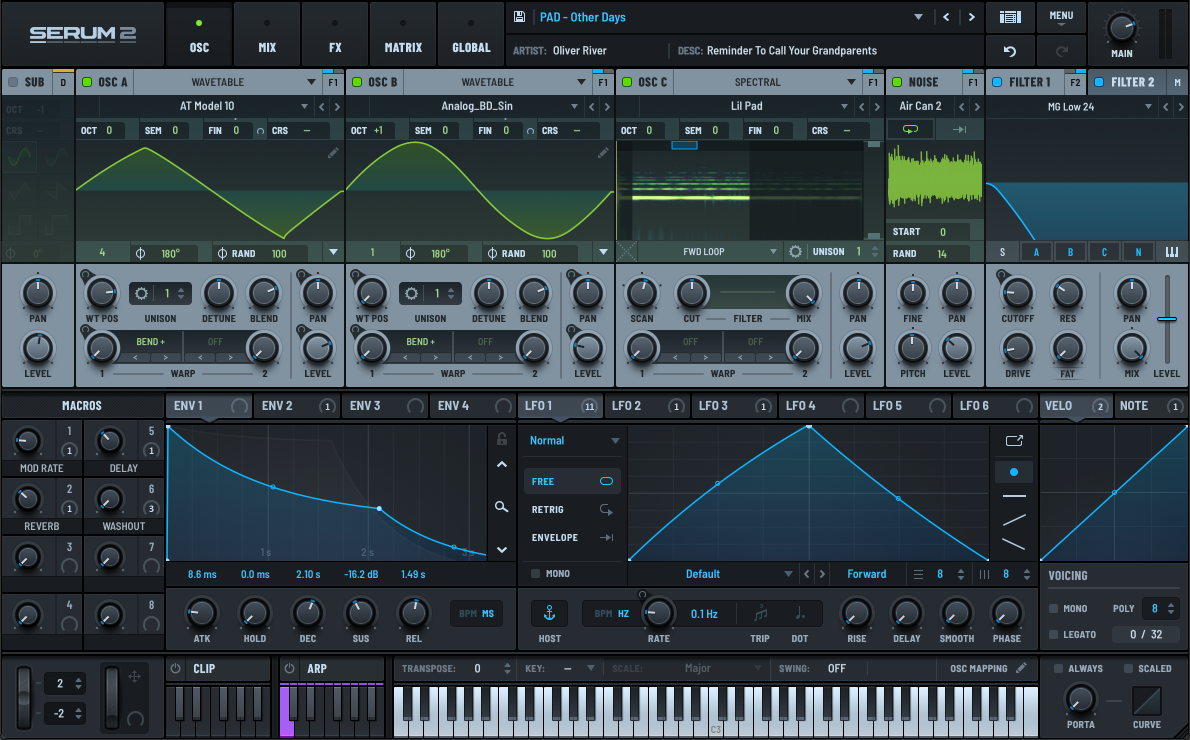1190x740 pixels.
Task: Click the magnifier zoom icon in envelope
Action: coord(502,507)
